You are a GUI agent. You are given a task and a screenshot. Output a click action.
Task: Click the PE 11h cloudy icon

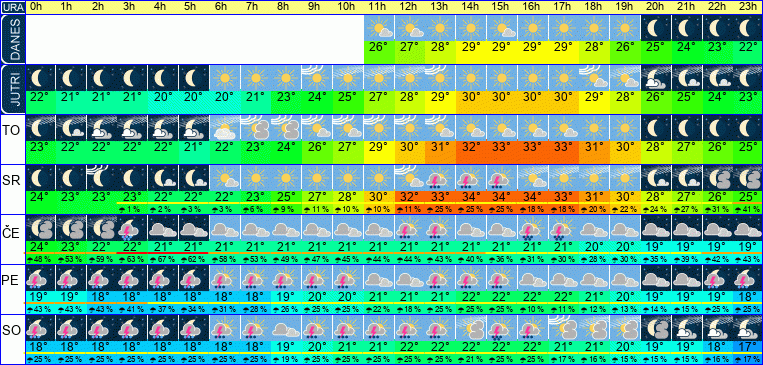(x=379, y=278)
